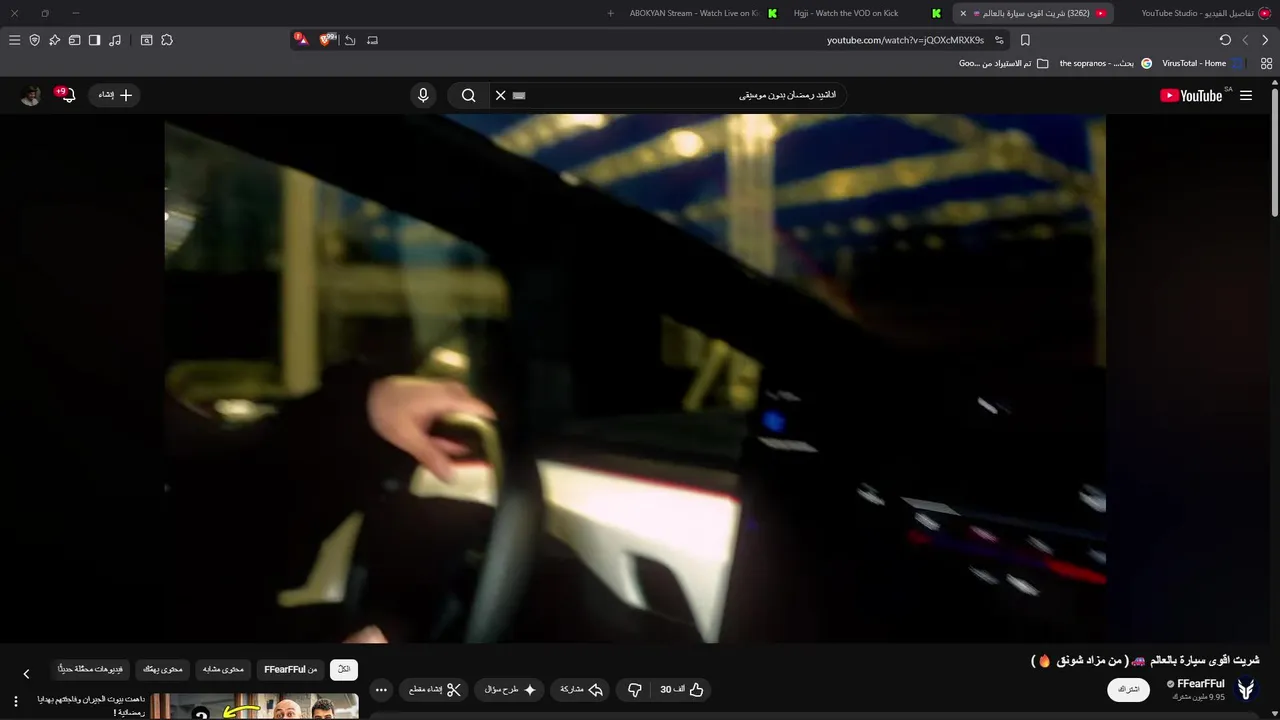
Task: Open the apps grid icon in bookmarks bar
Action: (x=1266, y=63)
